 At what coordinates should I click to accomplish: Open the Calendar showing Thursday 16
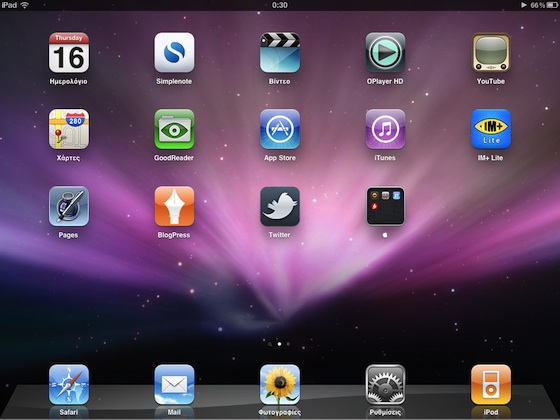point(69,52)
